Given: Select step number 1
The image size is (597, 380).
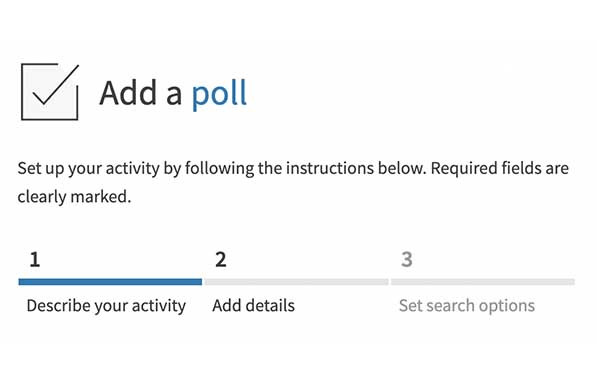Looking at the screenshot, I should [35, 260].
